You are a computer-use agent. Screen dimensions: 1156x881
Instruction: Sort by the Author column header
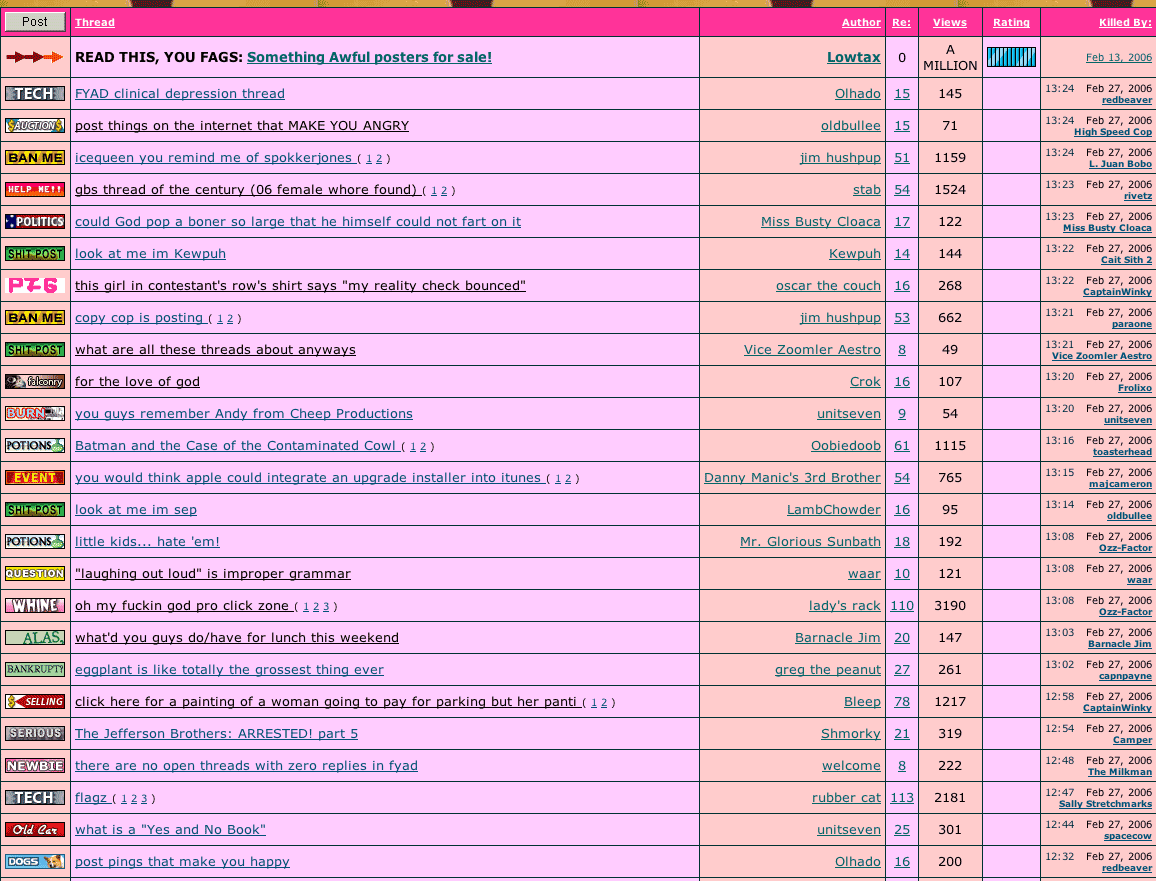tap(861, 22)
